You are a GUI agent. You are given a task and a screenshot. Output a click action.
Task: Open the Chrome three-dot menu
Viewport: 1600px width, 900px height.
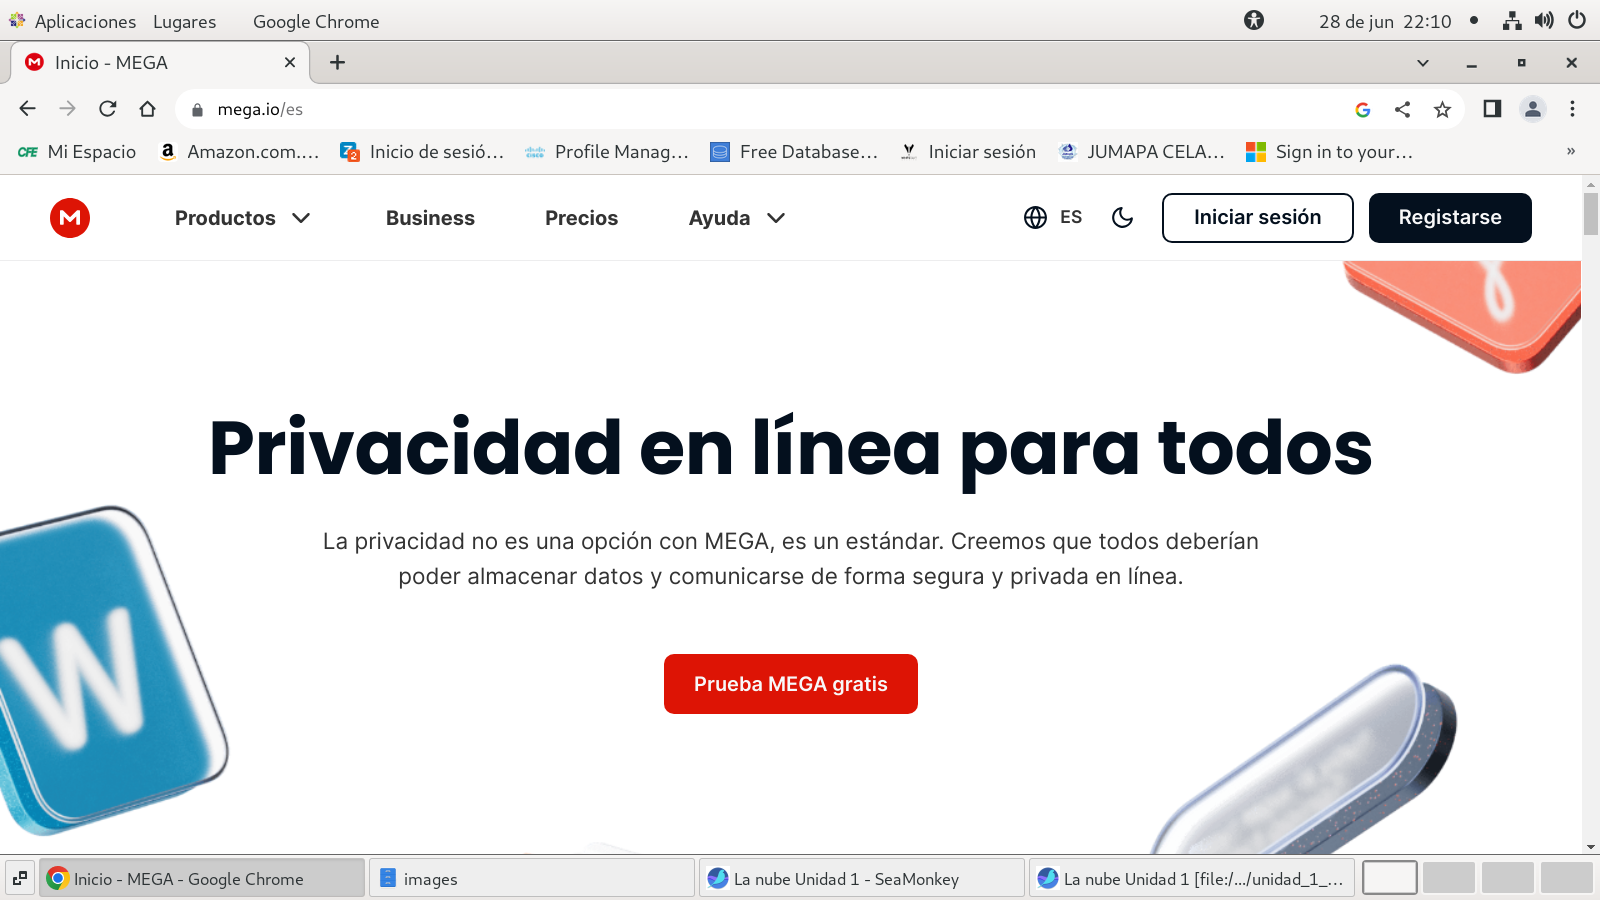click(x=1572, y=109)
